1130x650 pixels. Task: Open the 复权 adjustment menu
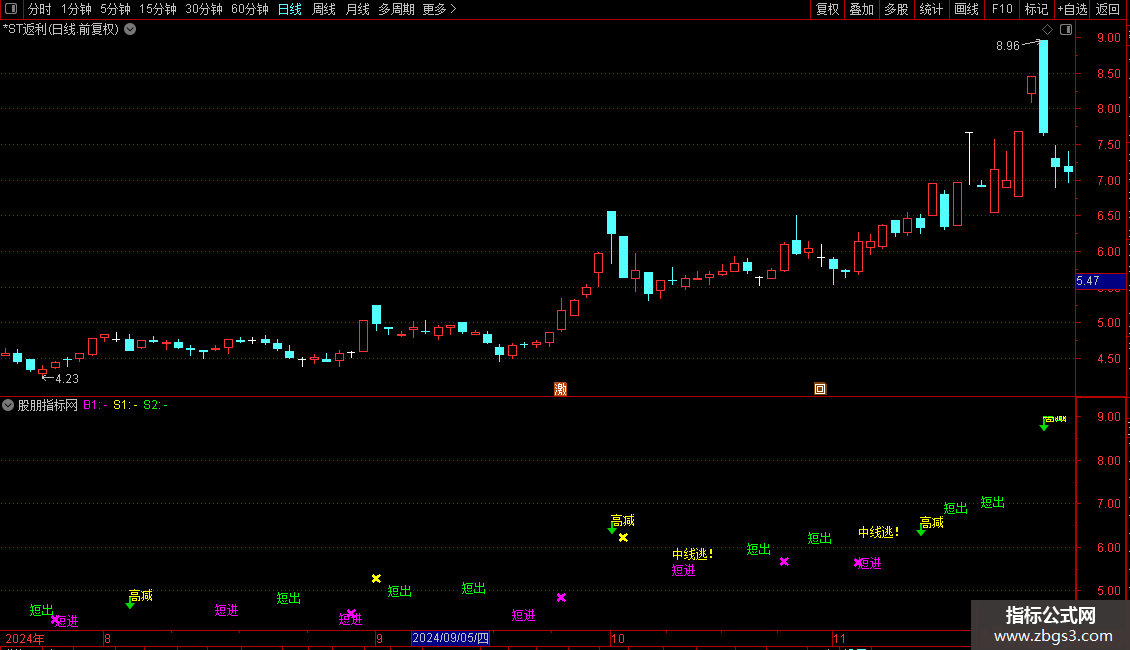coord(827,9)
